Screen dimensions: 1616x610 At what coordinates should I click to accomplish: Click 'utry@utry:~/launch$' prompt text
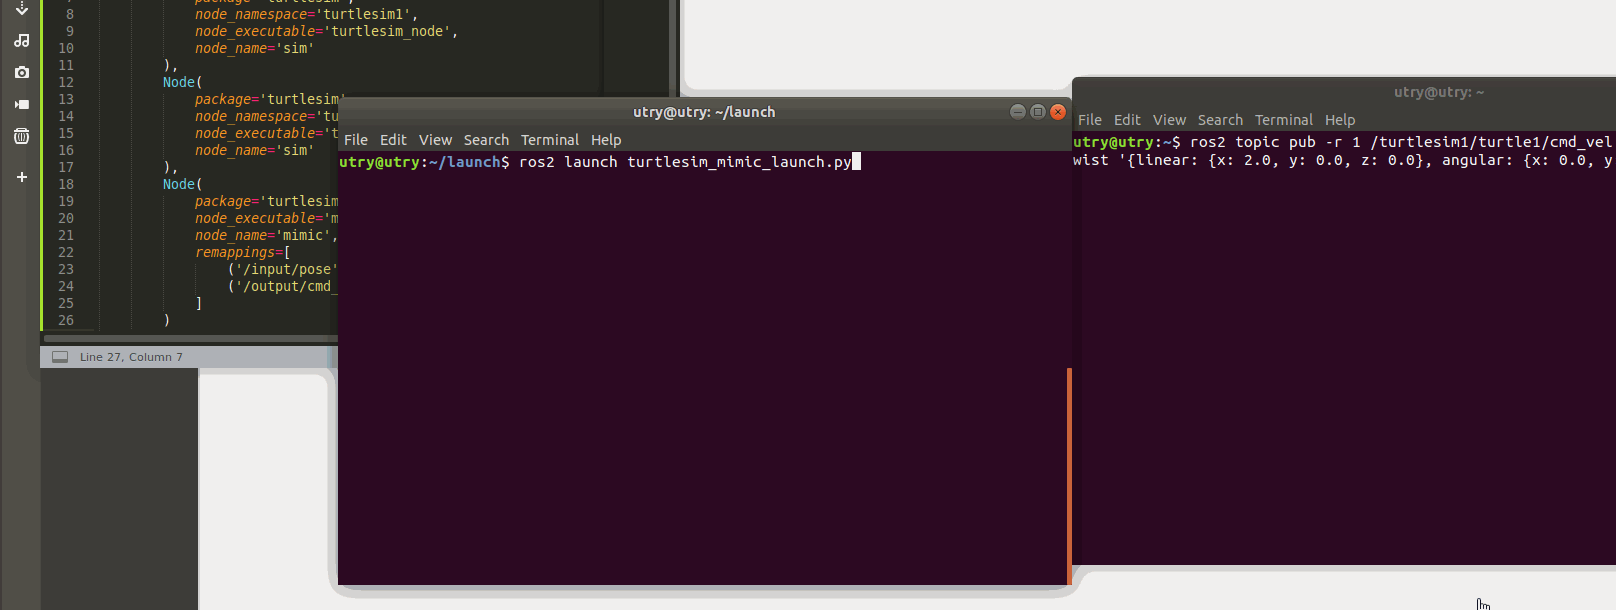pos(424,162)
